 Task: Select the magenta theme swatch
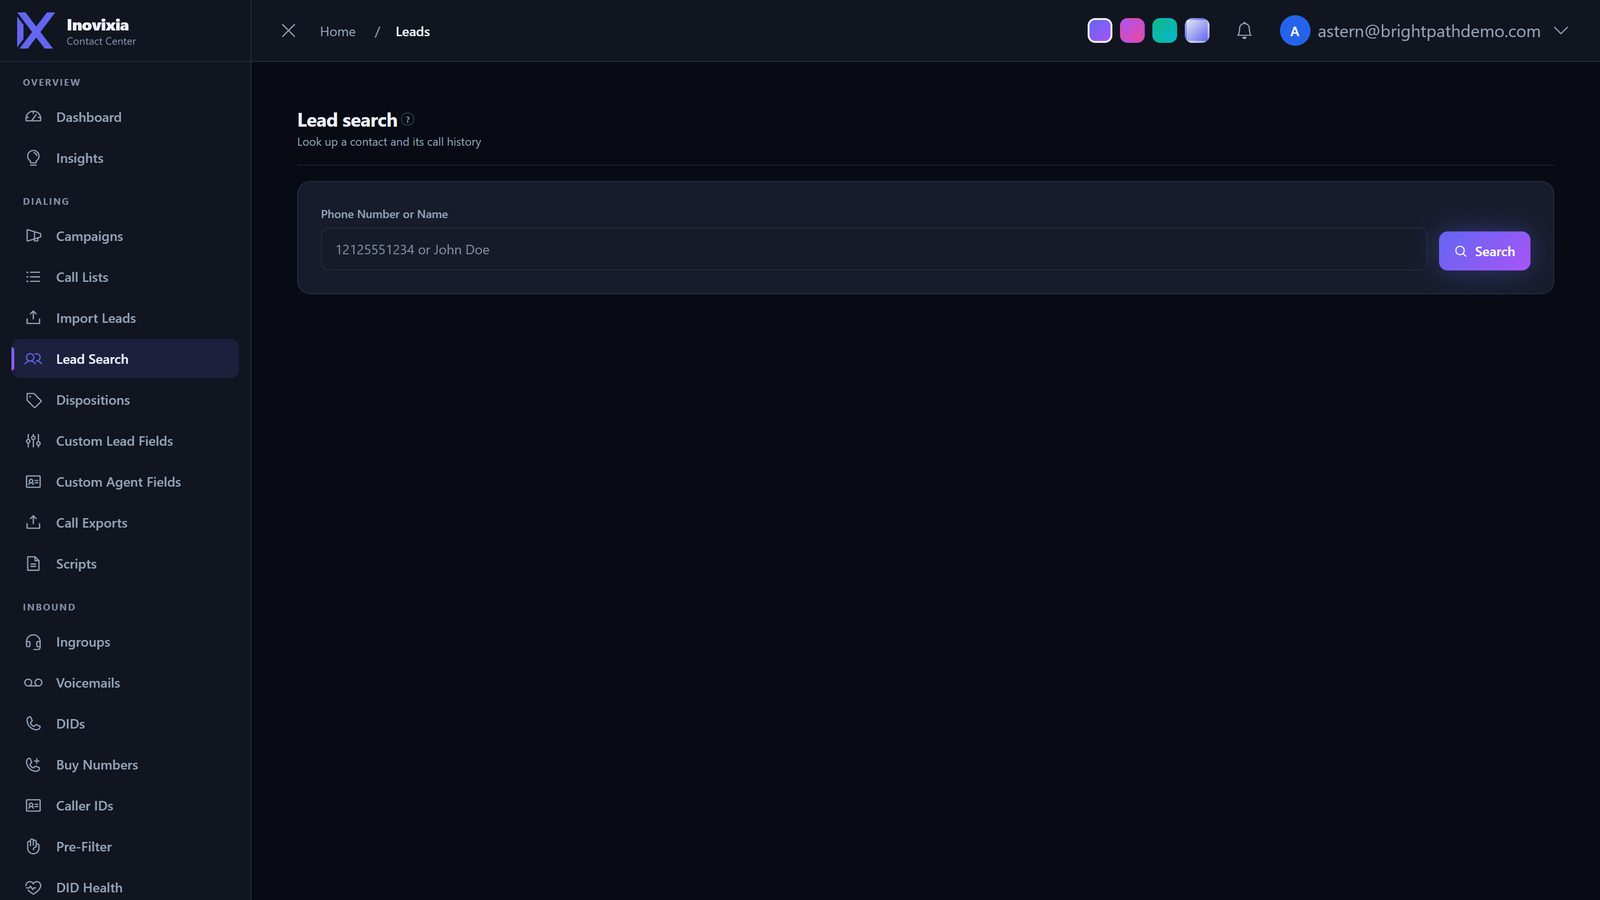coord(1132,31)
